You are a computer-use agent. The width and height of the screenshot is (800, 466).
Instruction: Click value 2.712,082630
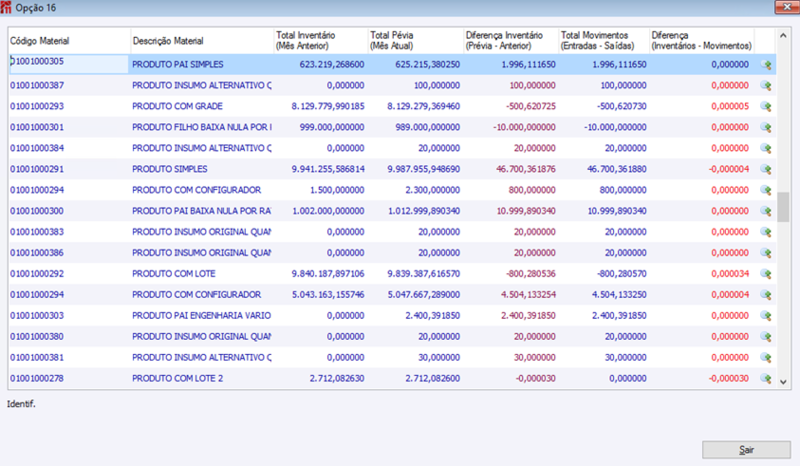pyautogui.click(x=337, y=378)
